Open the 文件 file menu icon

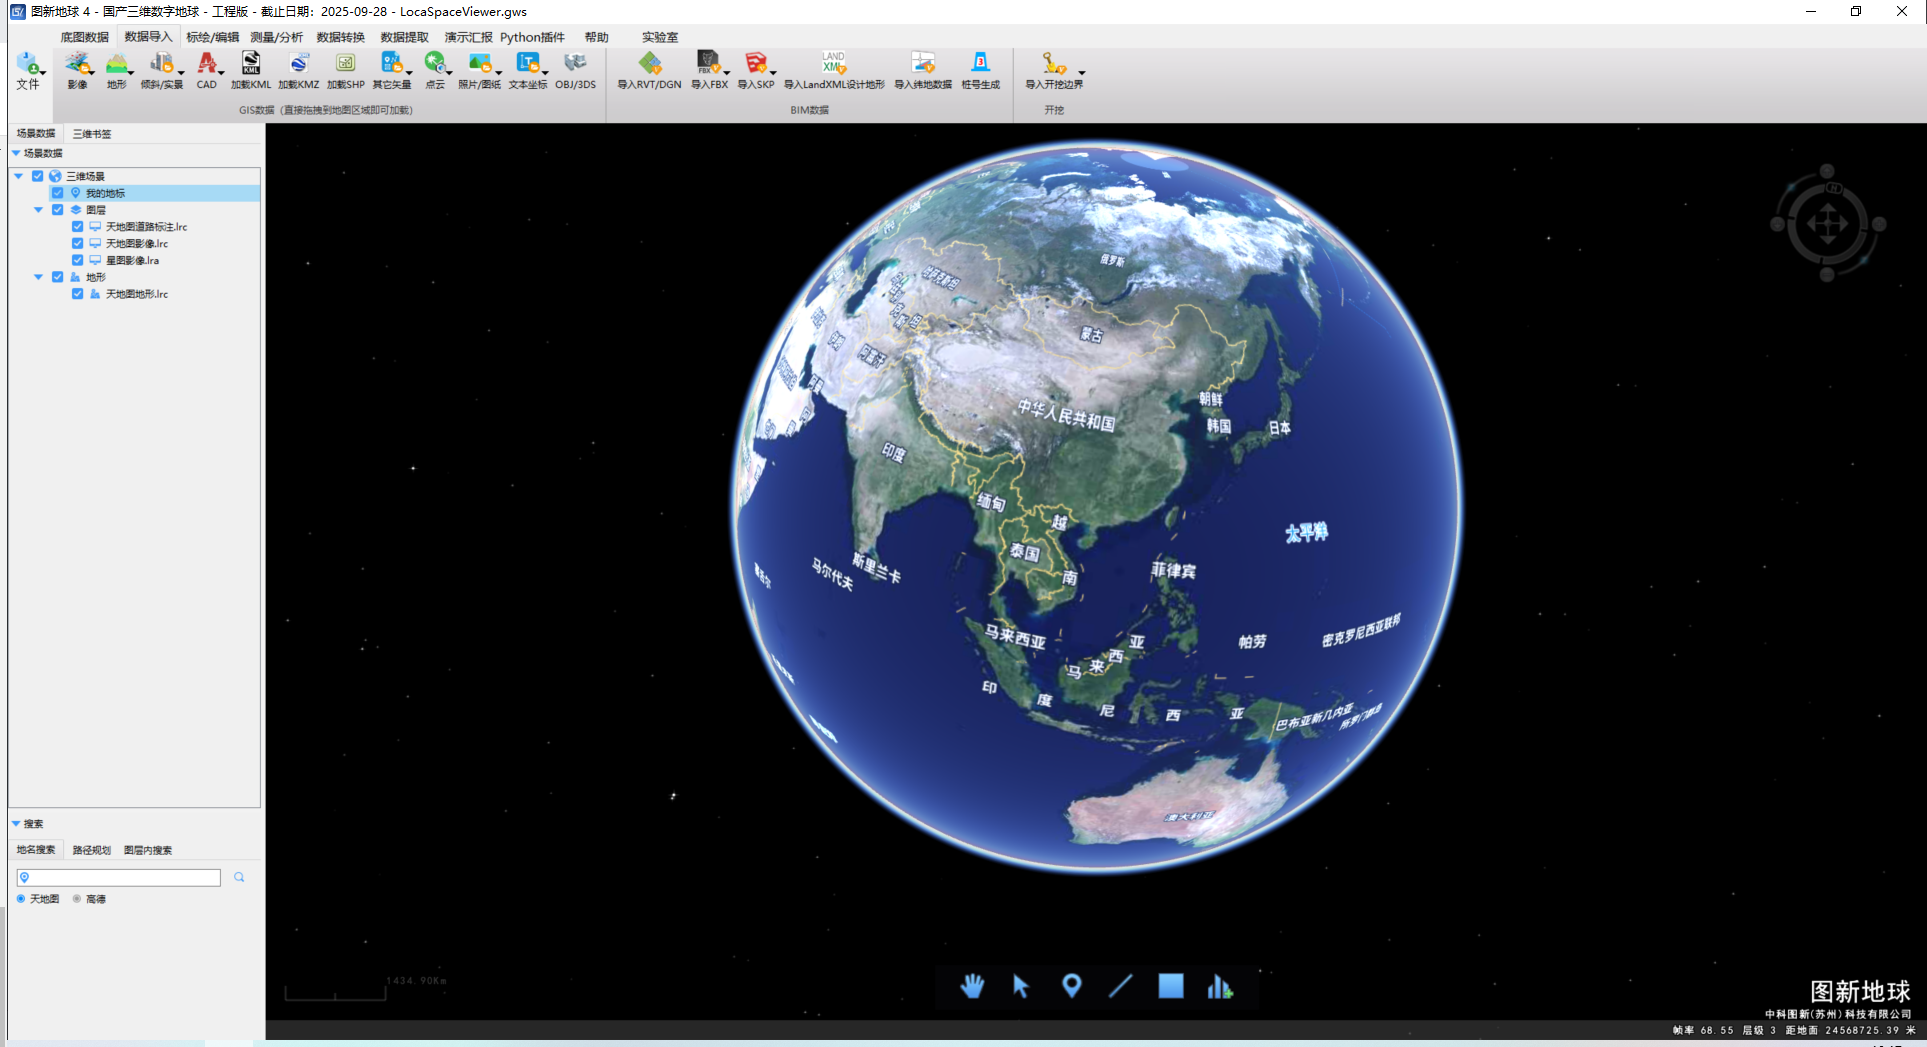coord(28,65)
